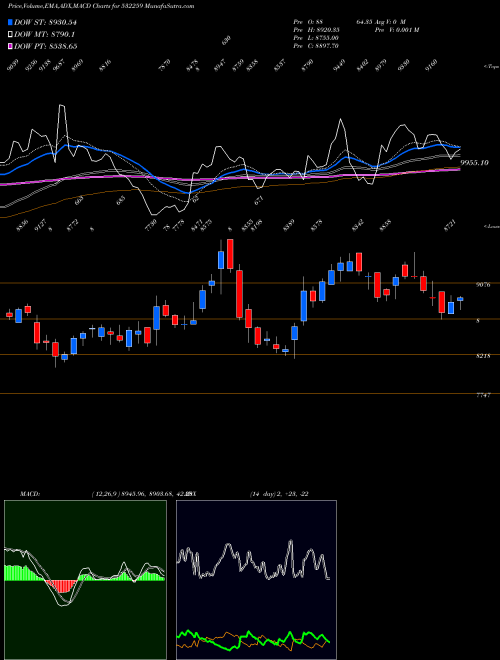The width and height of the screenshot is (500, 660).
Task: Select the 'DOW PT: 8538.65' legend text
Action: coord(45,46)
